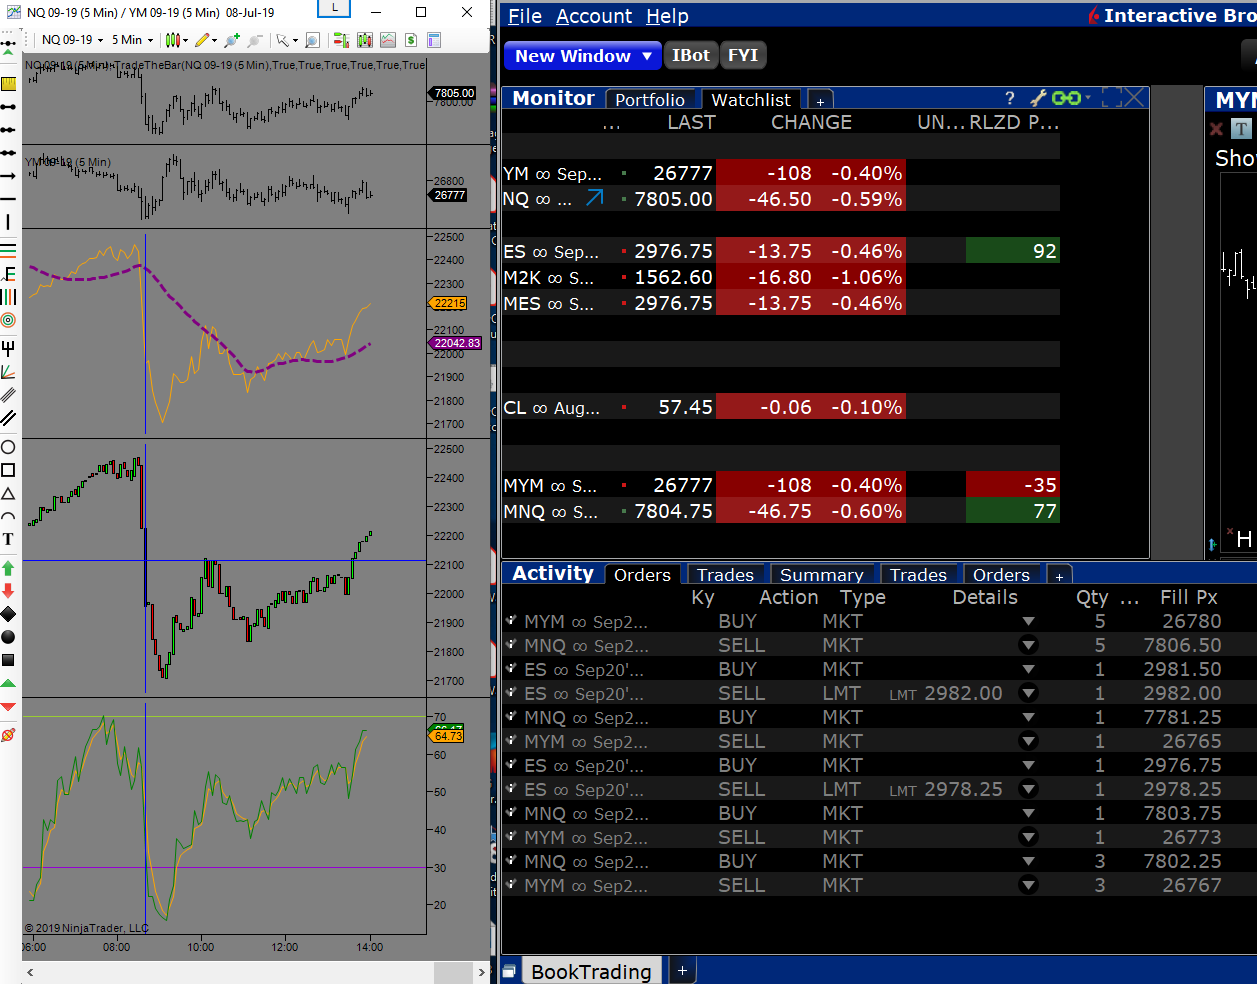The image size is (1257, 984).
Task: Click the Zoom Out magnifier icon
Action: pos(254,40)
